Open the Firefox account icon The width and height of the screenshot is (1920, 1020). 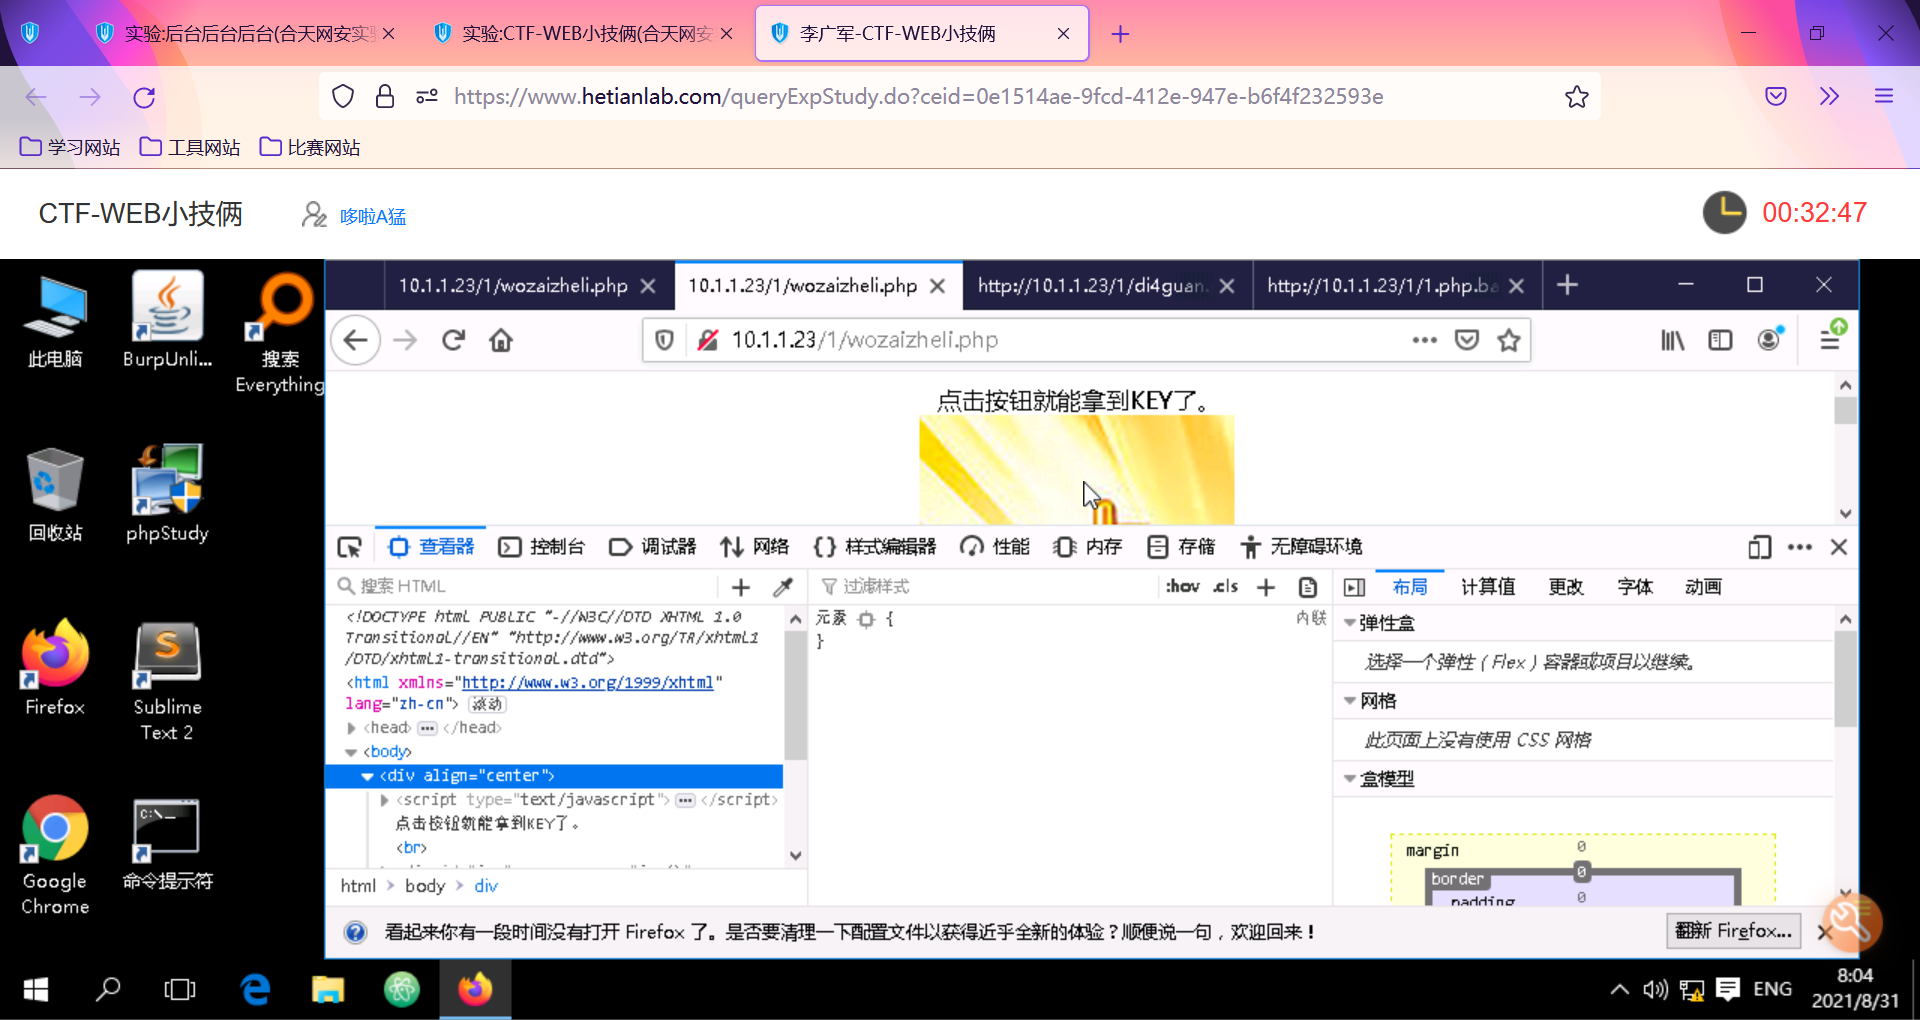(1770, 340)
